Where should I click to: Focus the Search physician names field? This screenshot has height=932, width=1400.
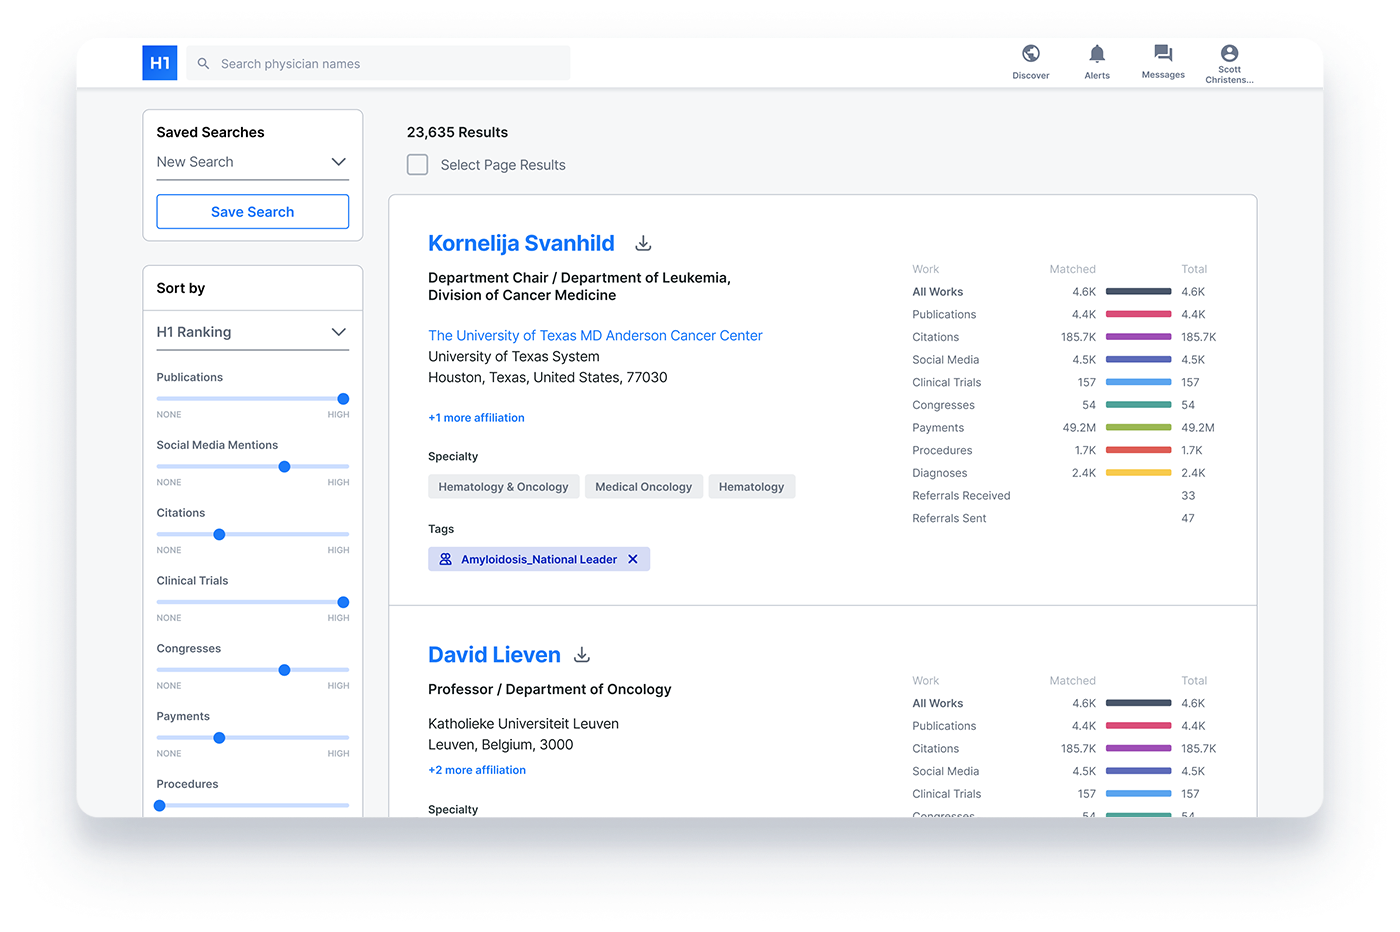[x=378, y=63]
